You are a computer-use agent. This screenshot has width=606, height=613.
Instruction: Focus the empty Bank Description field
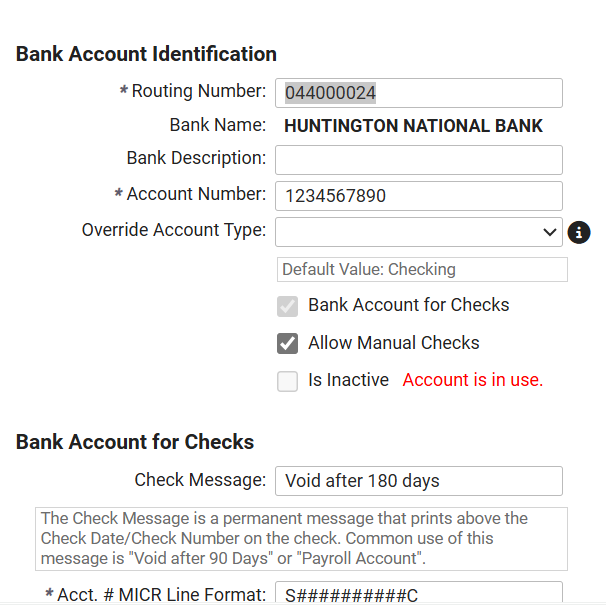(418, 160)
